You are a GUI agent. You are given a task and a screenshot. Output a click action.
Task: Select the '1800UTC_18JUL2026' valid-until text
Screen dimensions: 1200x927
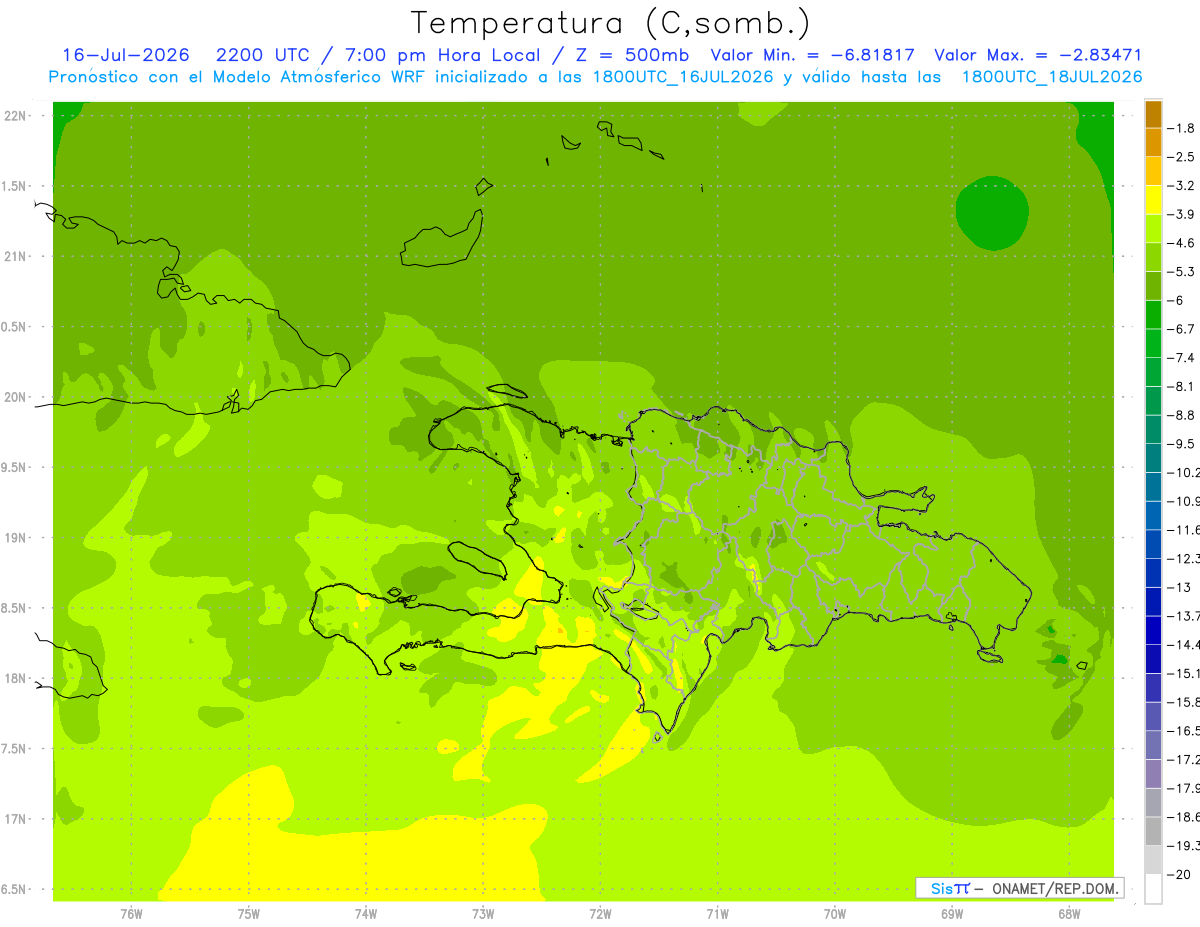(x=1052, y=77)
